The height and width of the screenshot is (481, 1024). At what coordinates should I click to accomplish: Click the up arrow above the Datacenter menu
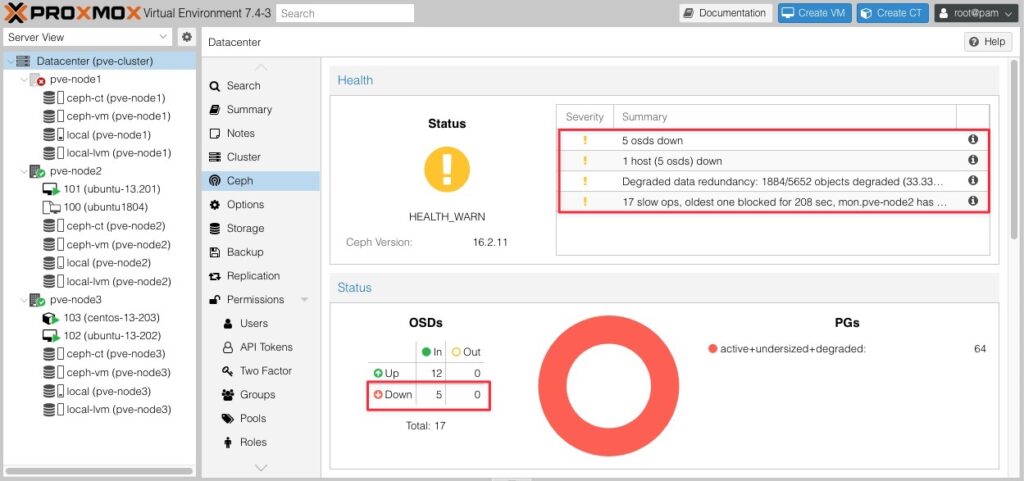261,67
